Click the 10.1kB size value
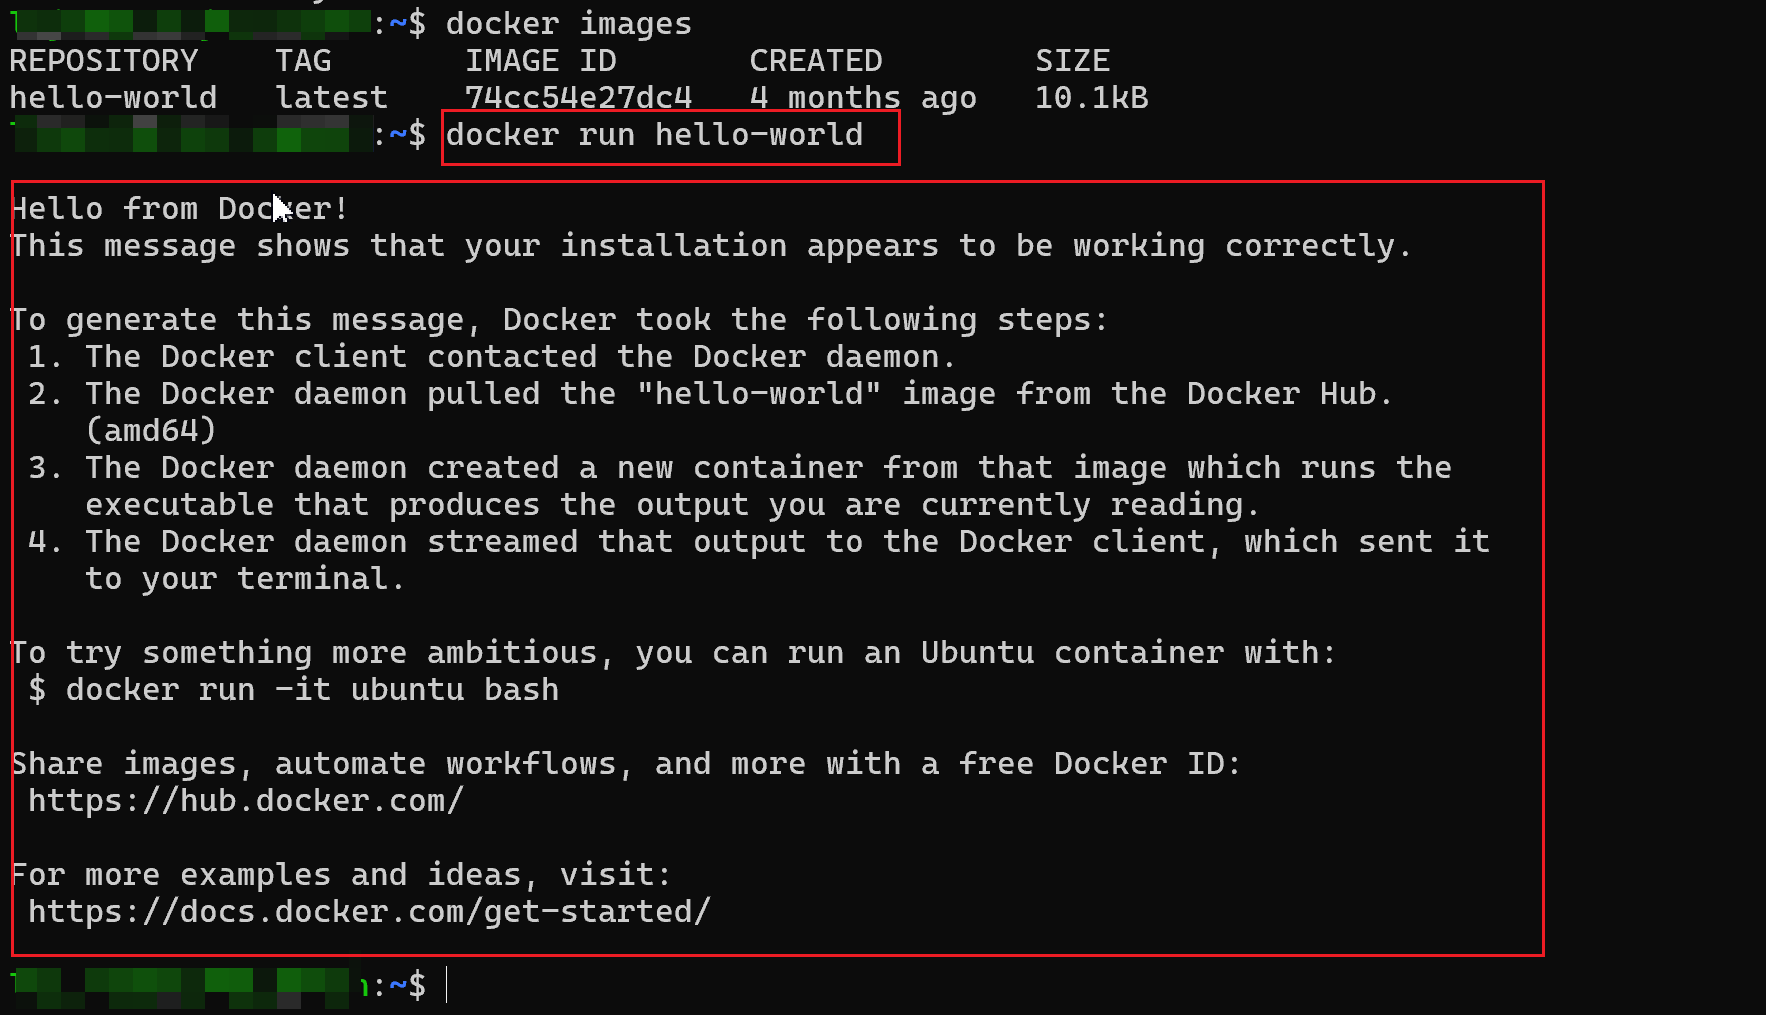The image size is (1766, 1015). pos(1091,98)
